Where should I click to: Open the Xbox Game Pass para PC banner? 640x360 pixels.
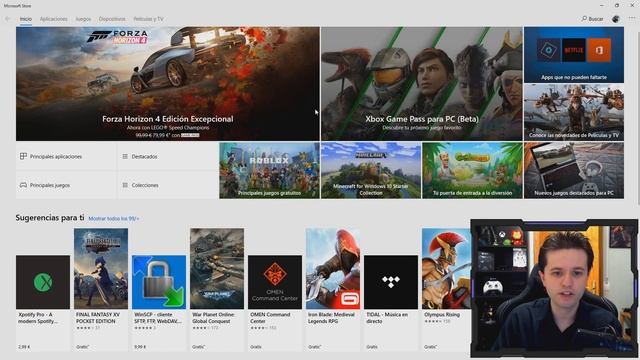tap(422, 84)
